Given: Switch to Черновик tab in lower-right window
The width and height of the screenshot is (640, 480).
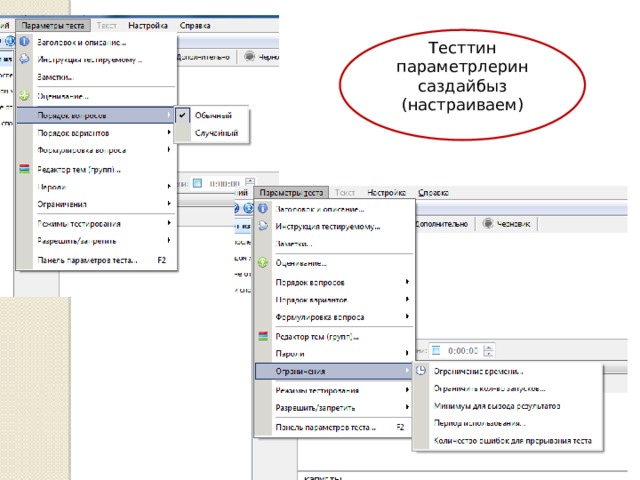Looking at the screenshot, I should point(507,224).
